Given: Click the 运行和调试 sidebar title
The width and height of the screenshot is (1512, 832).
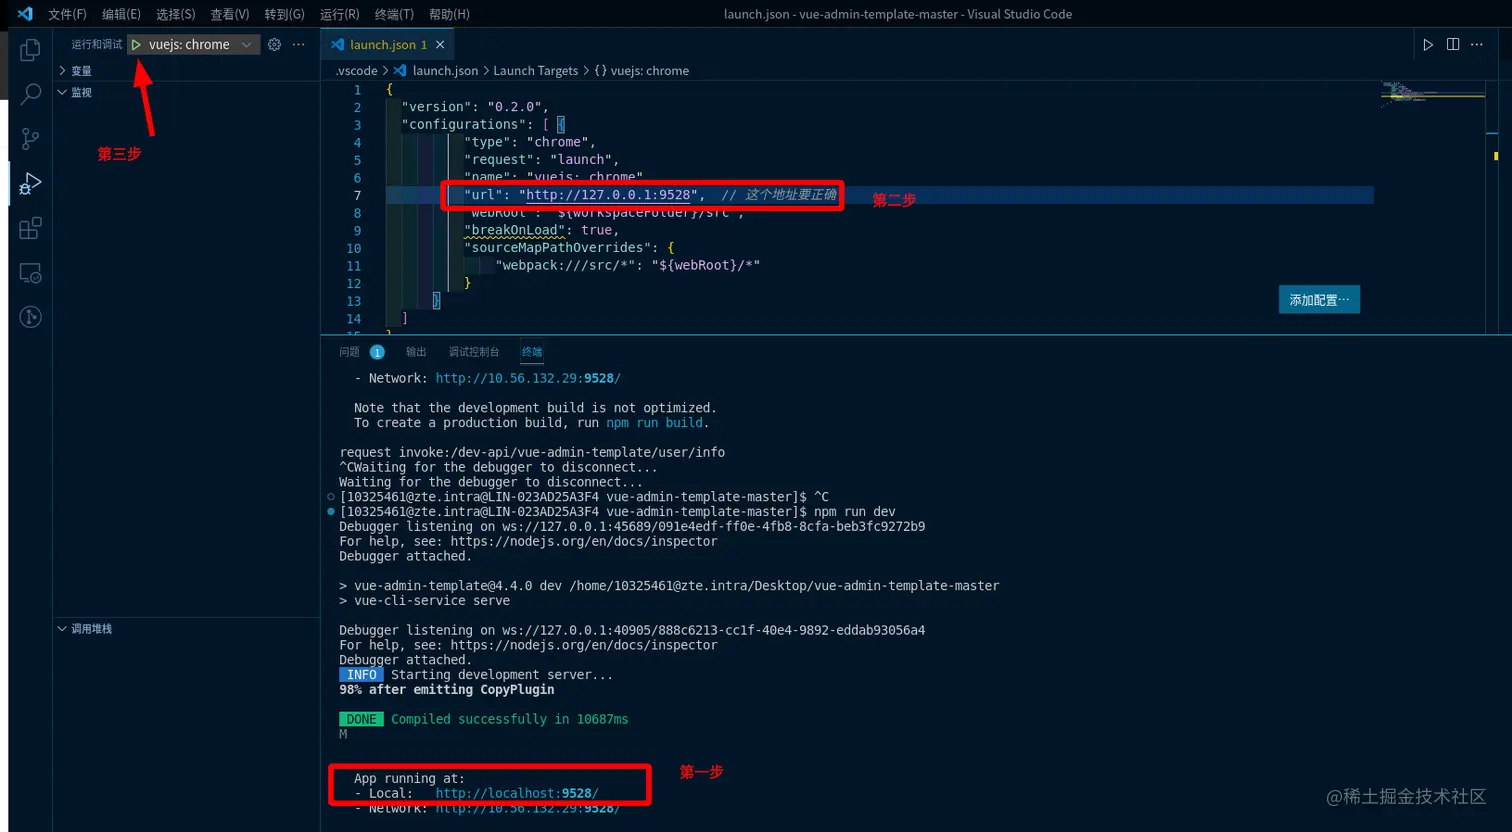Looking at the screenshot, I should point(97,45).
